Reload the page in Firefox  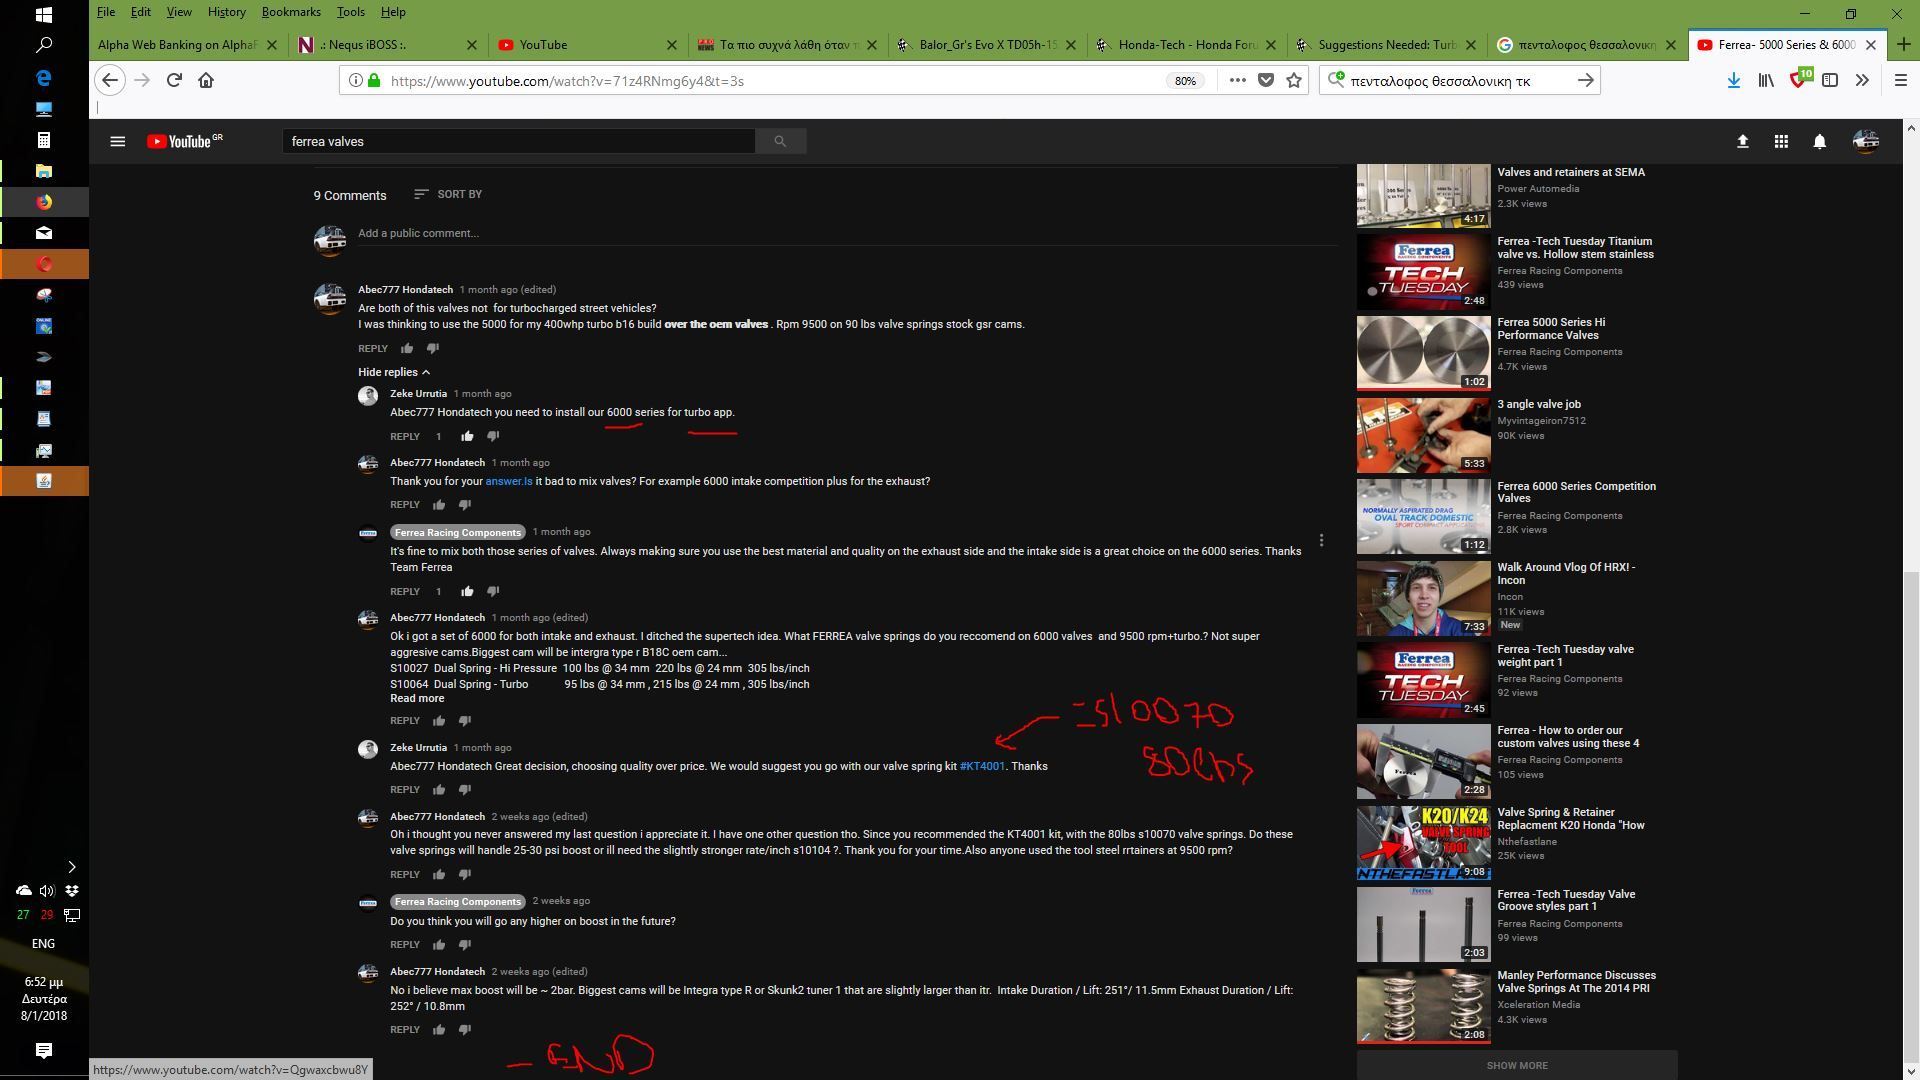coord(174,81)
